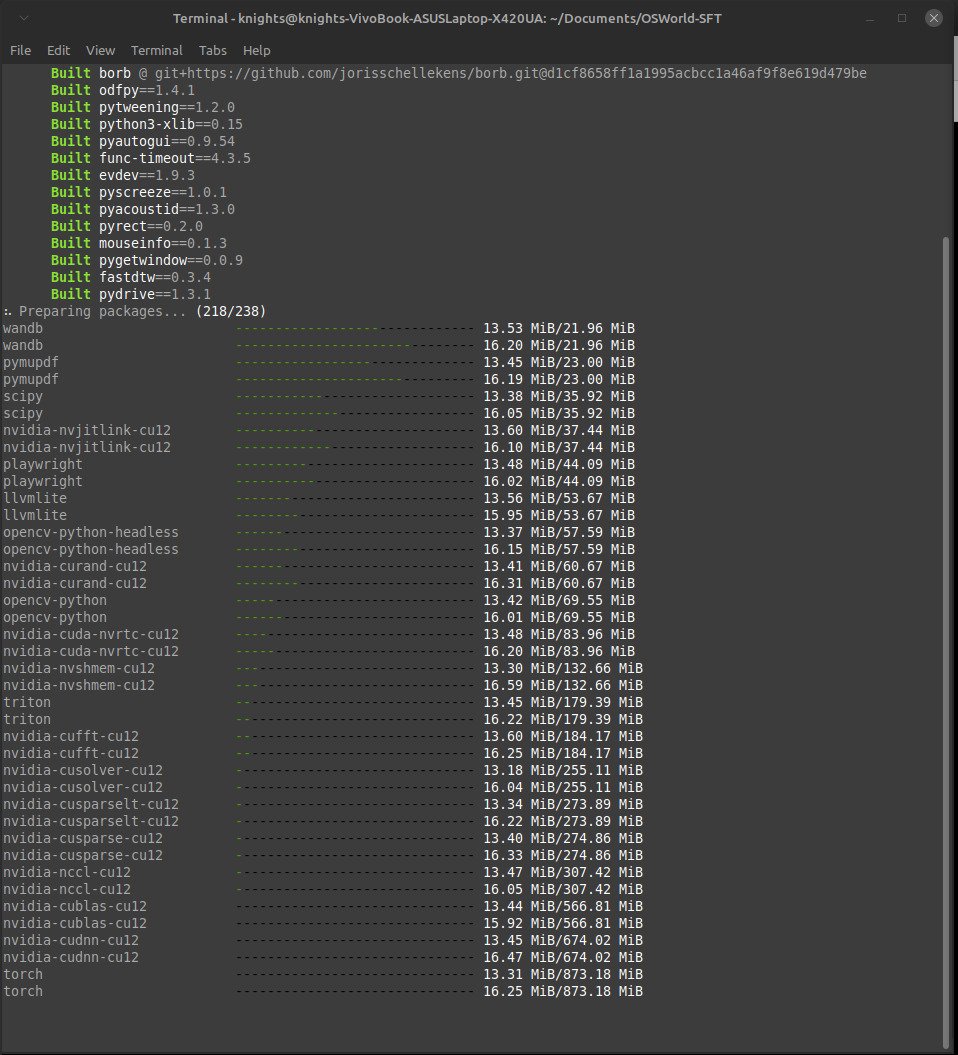The height and width of the screenshot is (1055, 958).
Task: Click the 'Built mouseinfo==0.1.3' line
Action: coord(139,243)
